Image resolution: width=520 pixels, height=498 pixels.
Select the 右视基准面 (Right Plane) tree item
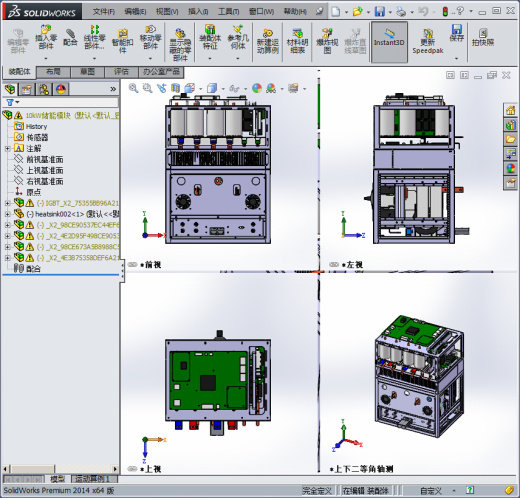tap(45, 181)
